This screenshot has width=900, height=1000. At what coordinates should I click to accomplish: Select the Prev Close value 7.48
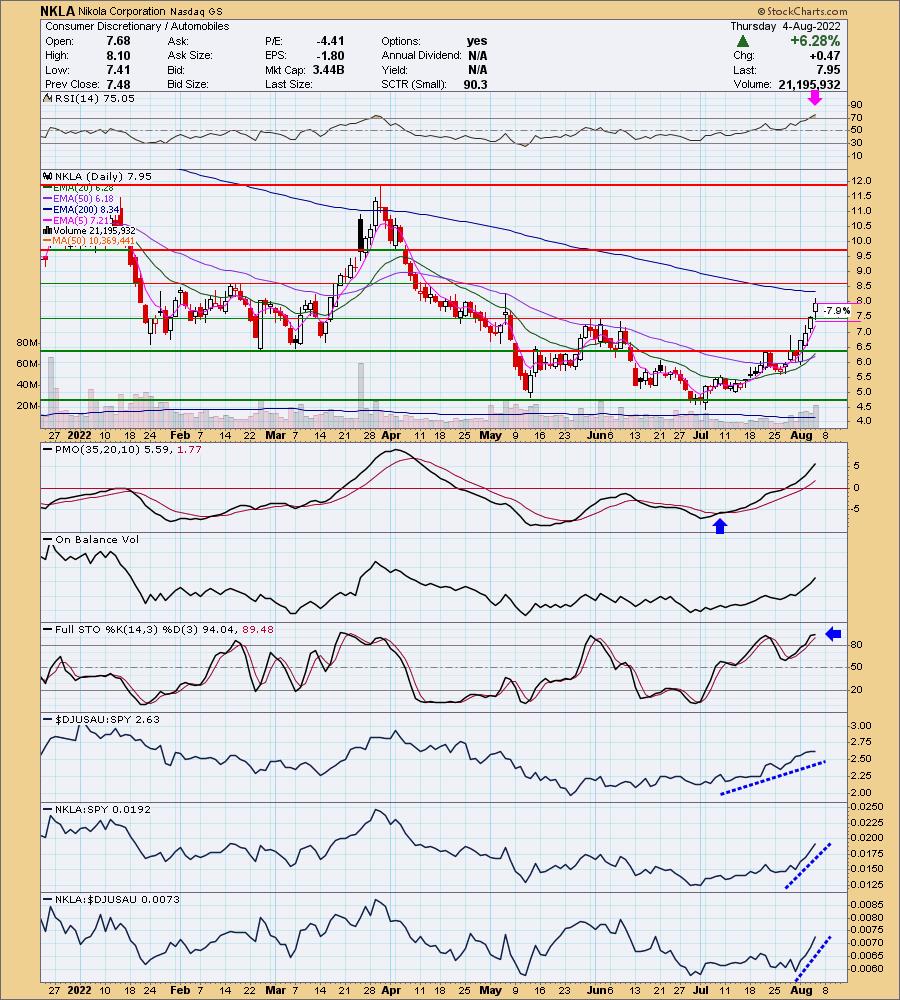[118, 84]
